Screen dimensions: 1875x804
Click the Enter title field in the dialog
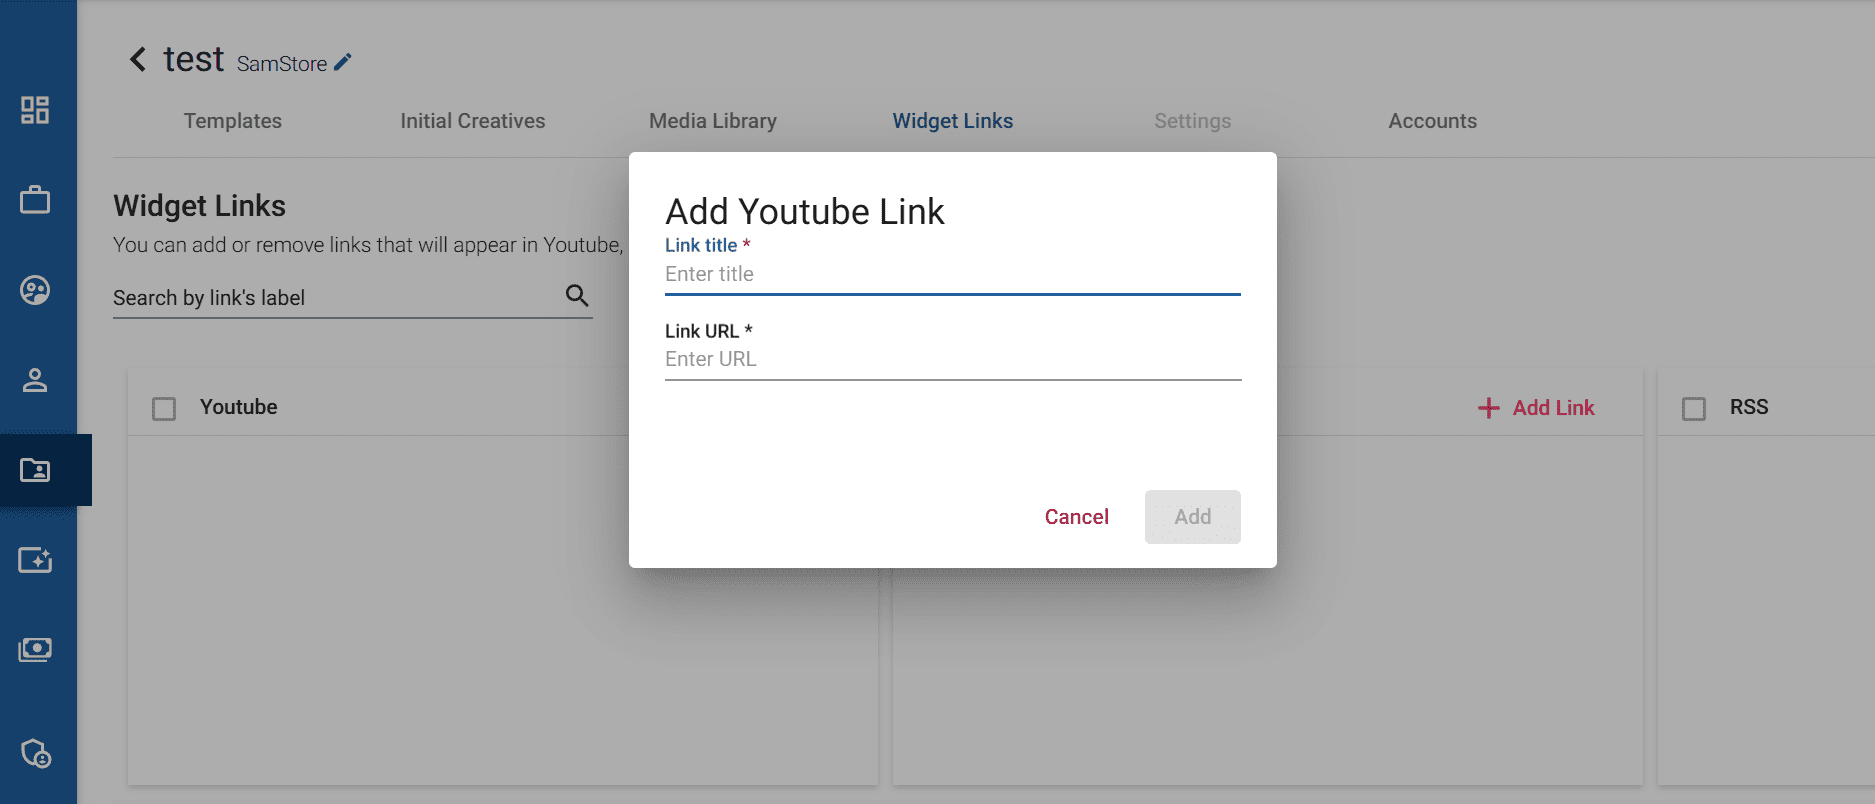pyautogui.click(x=950, y=274)
